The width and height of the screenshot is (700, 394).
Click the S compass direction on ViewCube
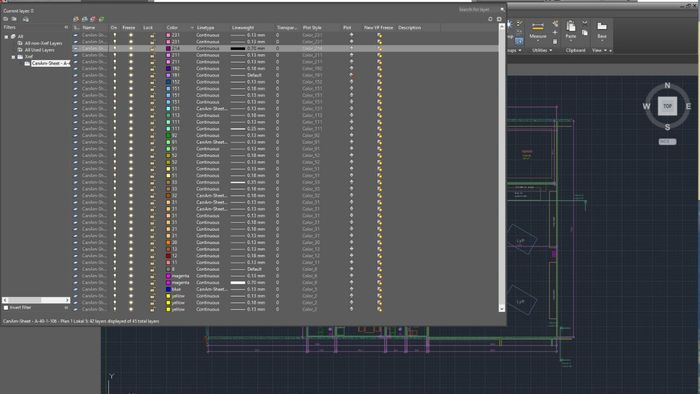pos(667,127)
